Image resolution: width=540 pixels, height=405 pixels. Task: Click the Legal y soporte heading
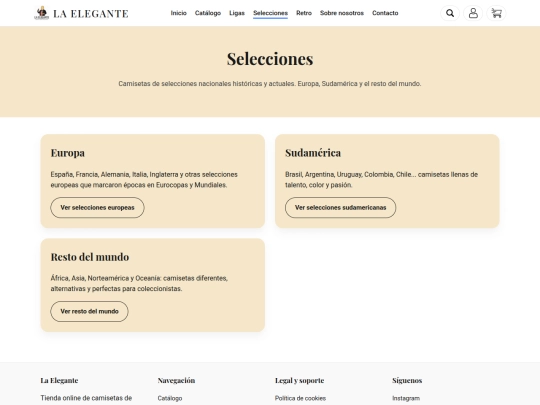[x=299, y=381]
